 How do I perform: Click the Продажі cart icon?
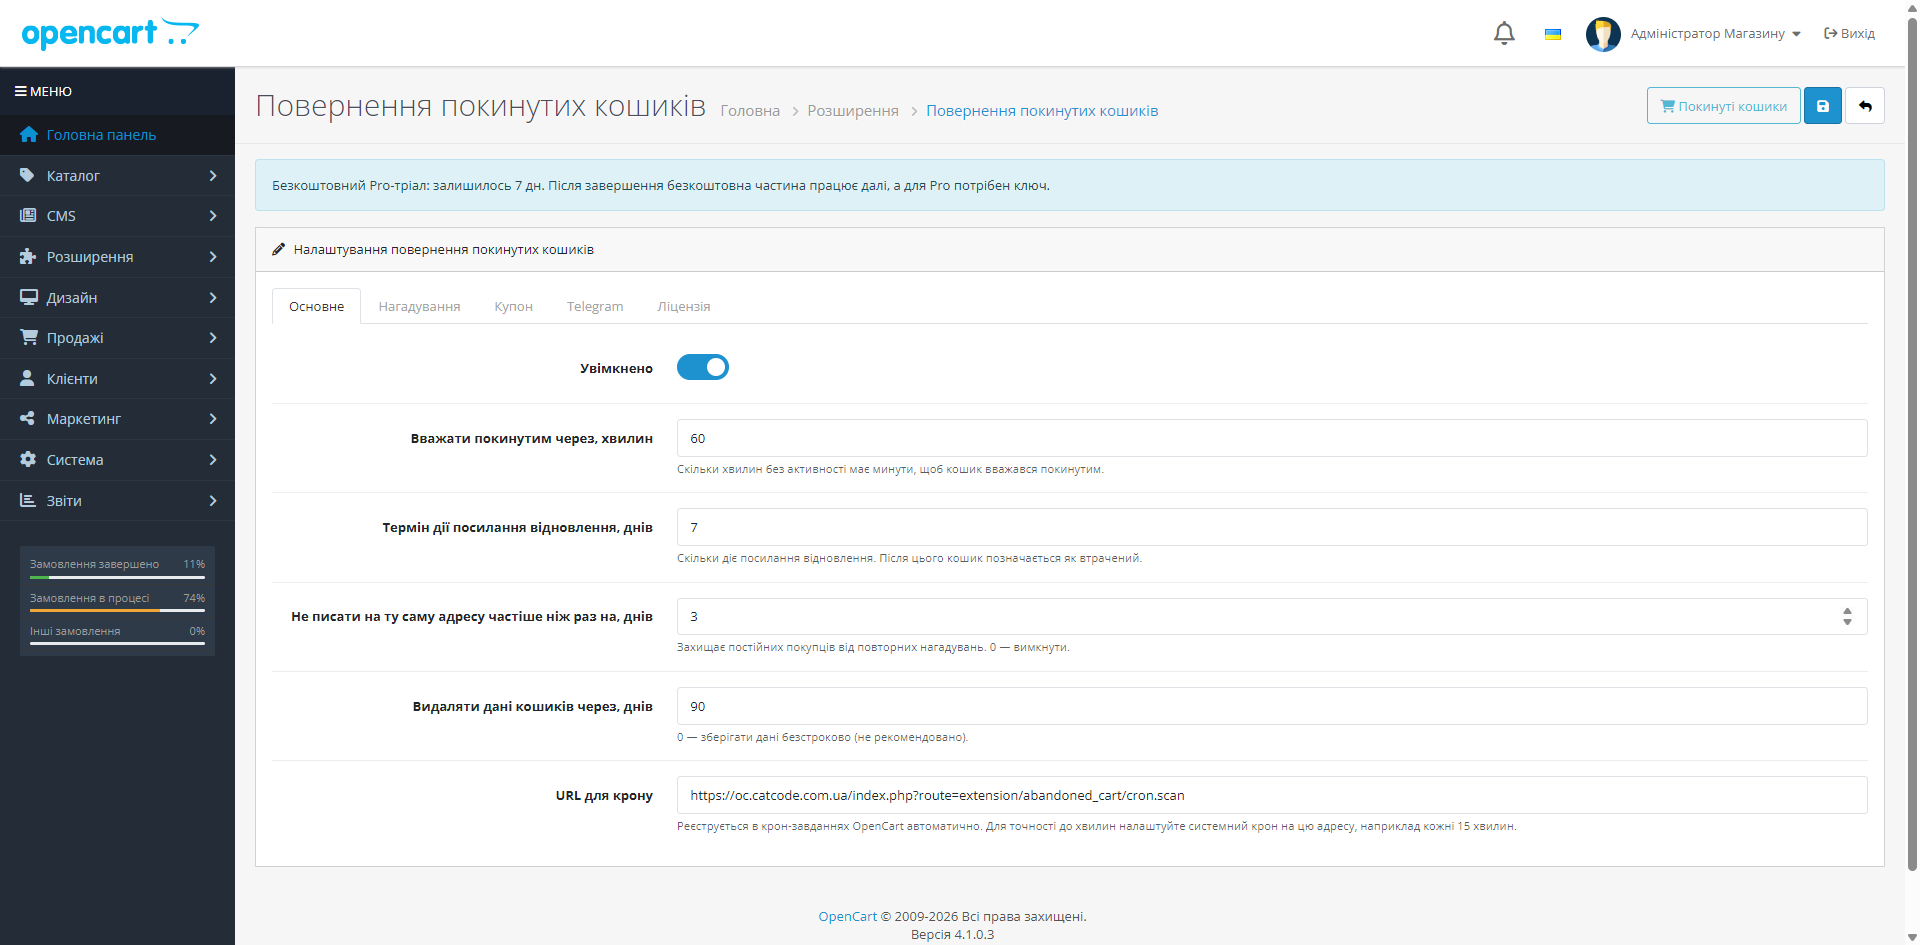coord(28,338)
